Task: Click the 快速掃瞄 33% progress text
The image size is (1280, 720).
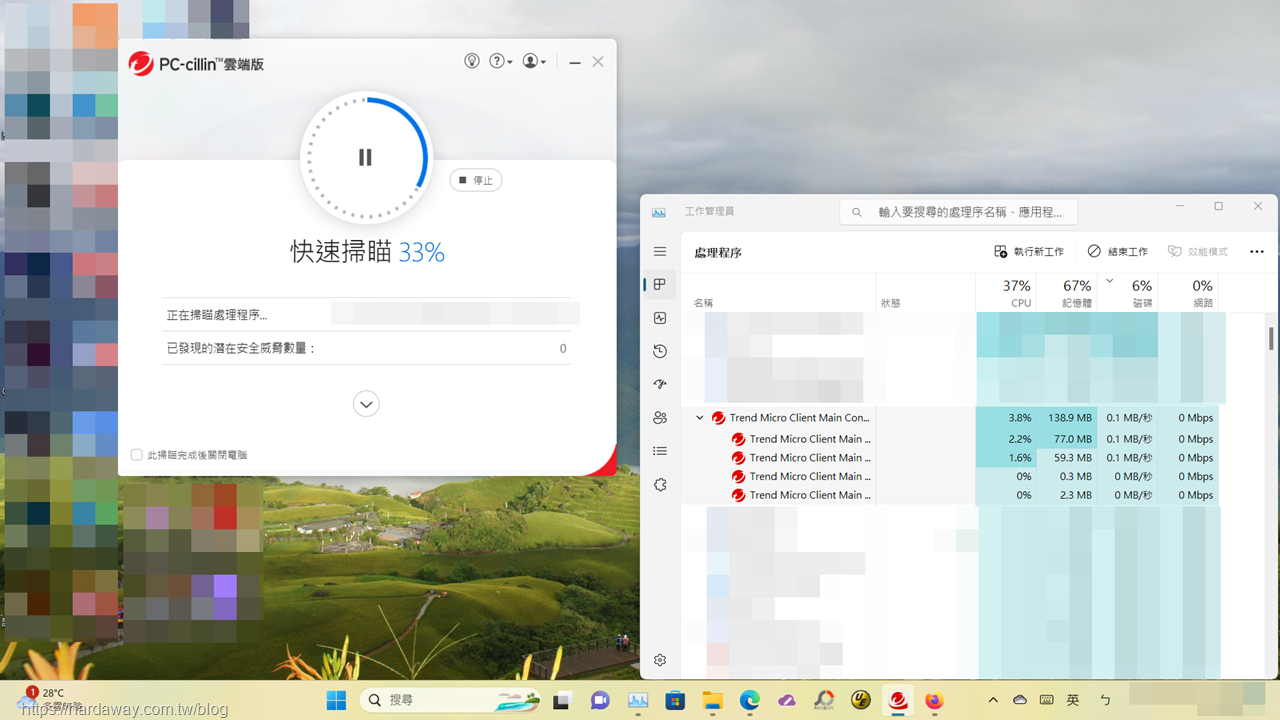Action: pyautogui.click(x=367, y=252)
